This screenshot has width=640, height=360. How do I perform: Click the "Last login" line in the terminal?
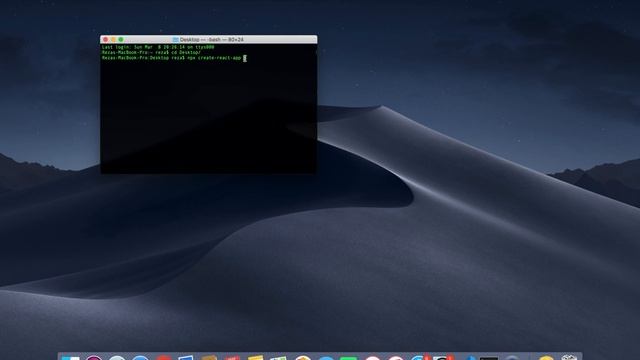point(158,47)
